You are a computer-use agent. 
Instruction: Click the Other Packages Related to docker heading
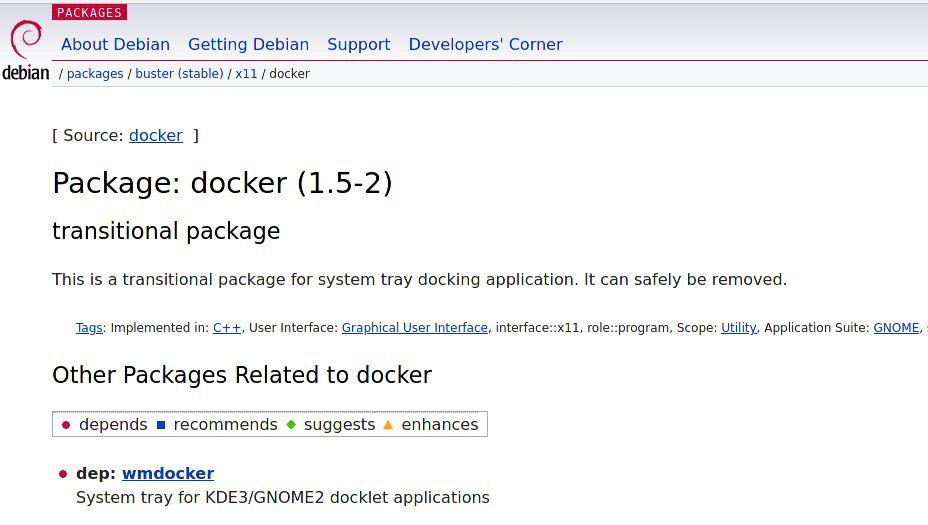point(242,375)
